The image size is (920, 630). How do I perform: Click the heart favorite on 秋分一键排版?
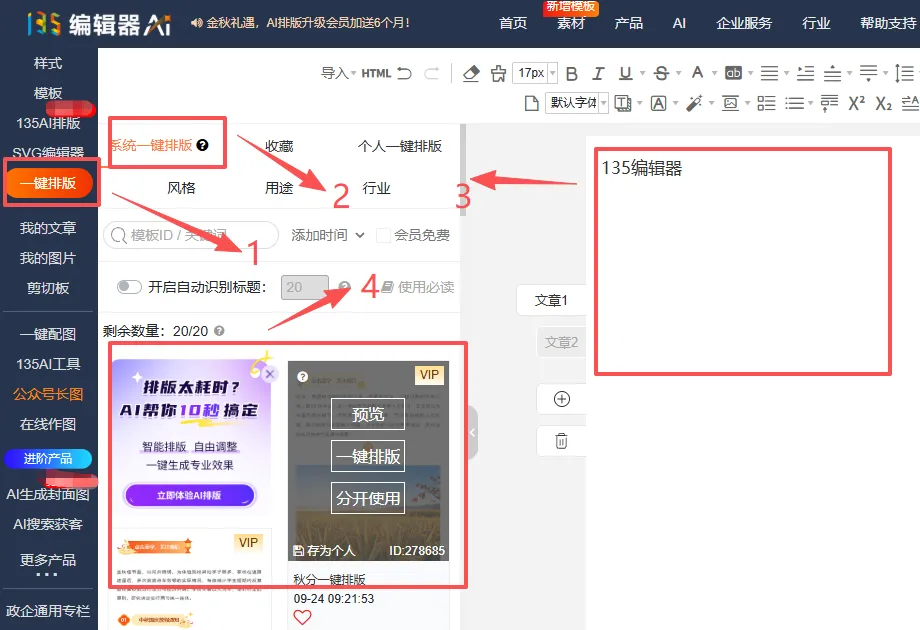tap(302, 617)
